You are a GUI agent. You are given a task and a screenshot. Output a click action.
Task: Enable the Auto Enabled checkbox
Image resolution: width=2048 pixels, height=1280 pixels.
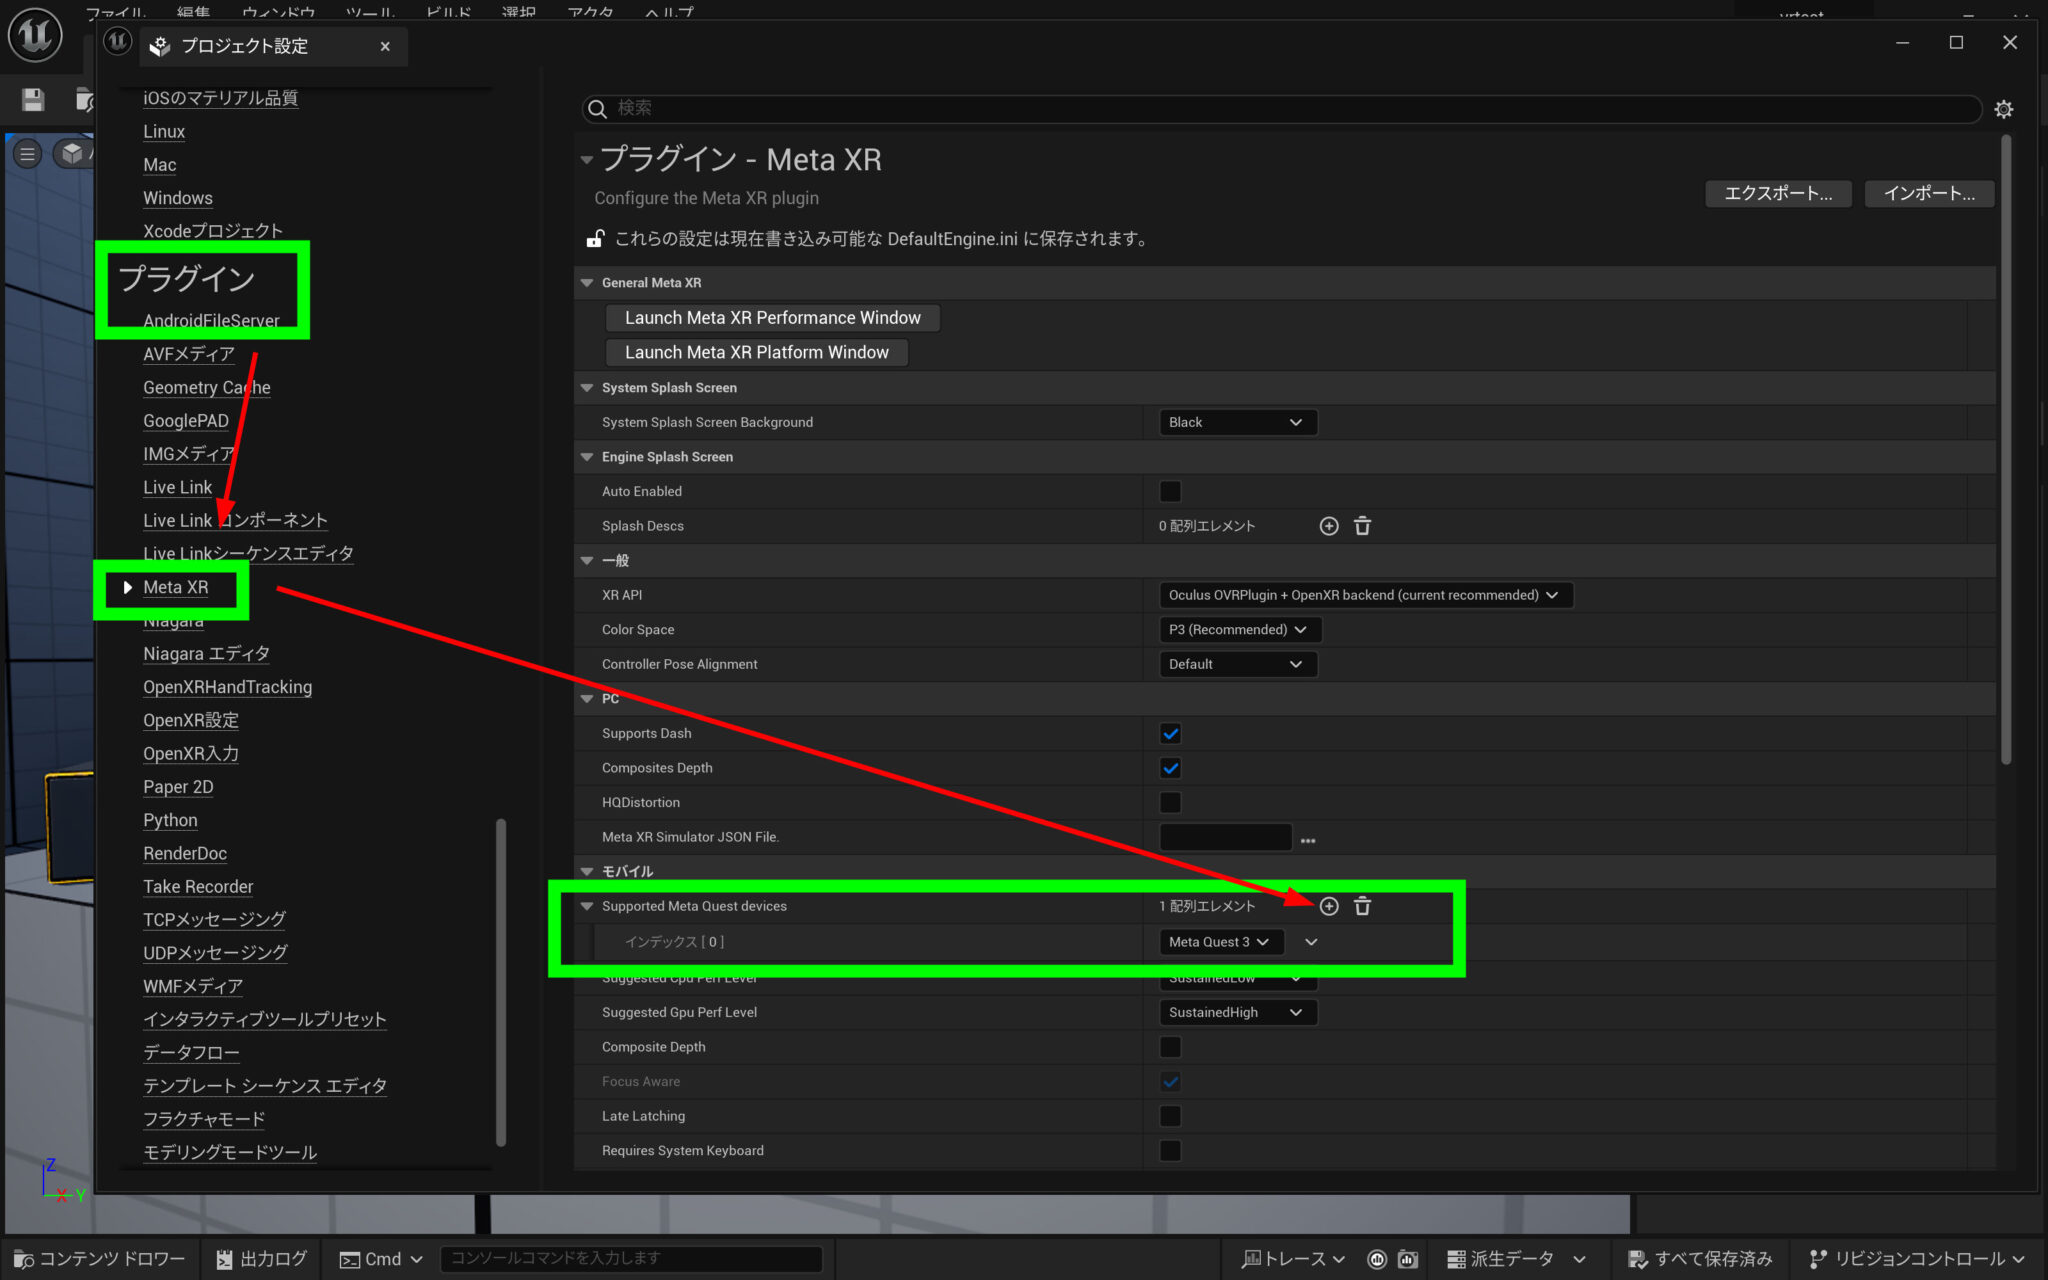coord(1170,491)
